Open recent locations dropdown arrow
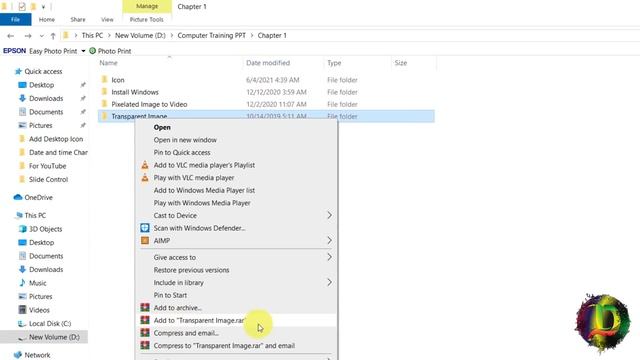Image resolution: width=640 pixels, height=360 pixels. 41,36
